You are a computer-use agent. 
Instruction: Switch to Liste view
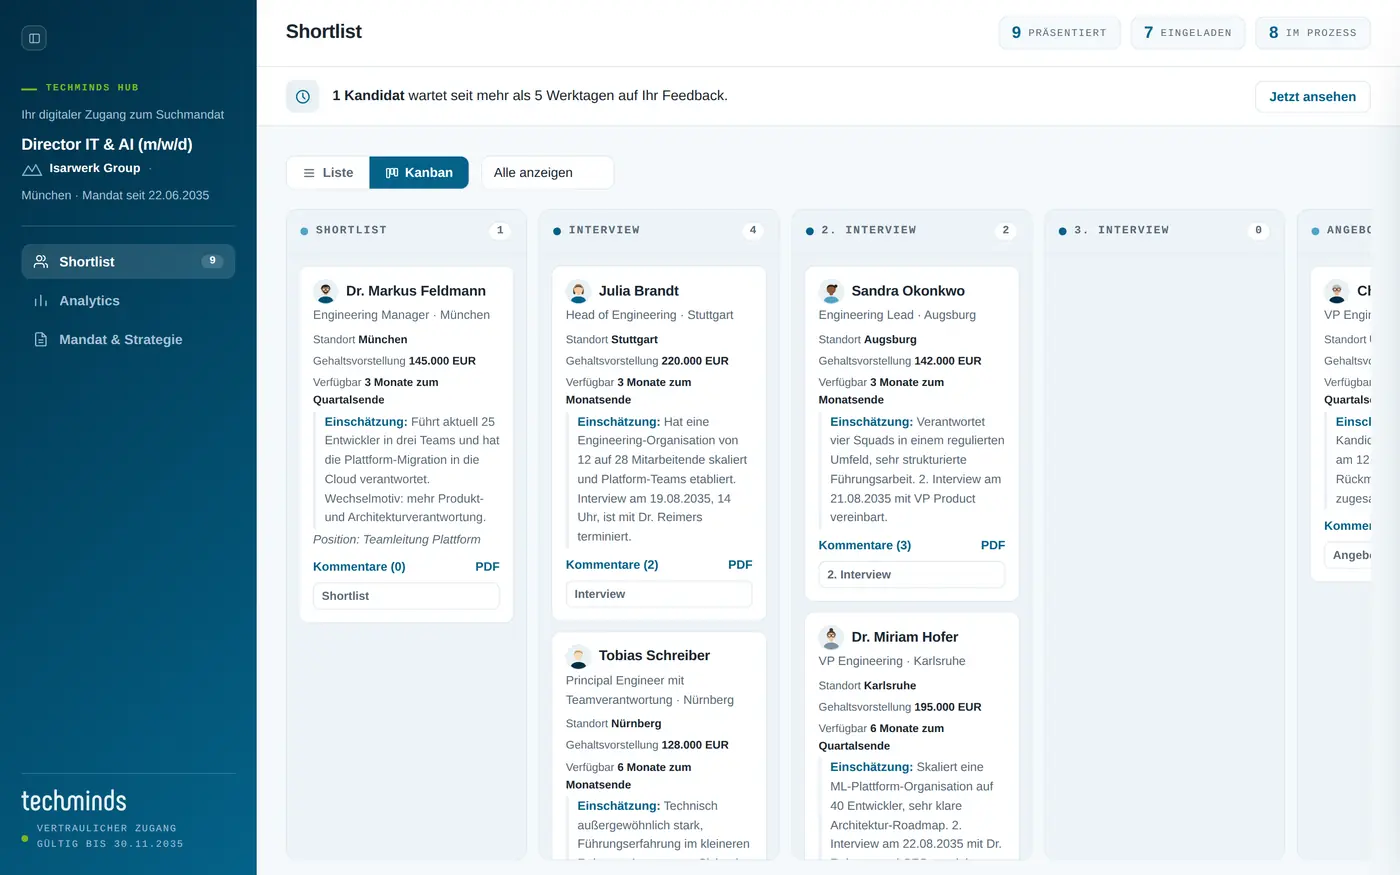(328, 173)
